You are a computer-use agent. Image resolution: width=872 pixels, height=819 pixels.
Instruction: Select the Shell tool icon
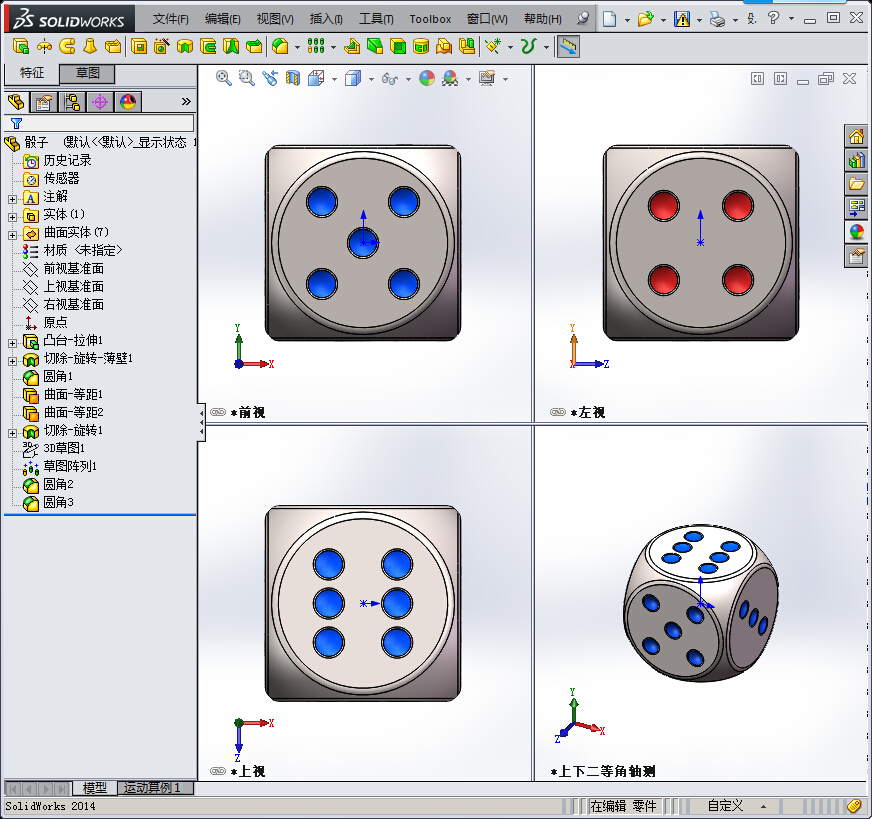click(398, 47)
